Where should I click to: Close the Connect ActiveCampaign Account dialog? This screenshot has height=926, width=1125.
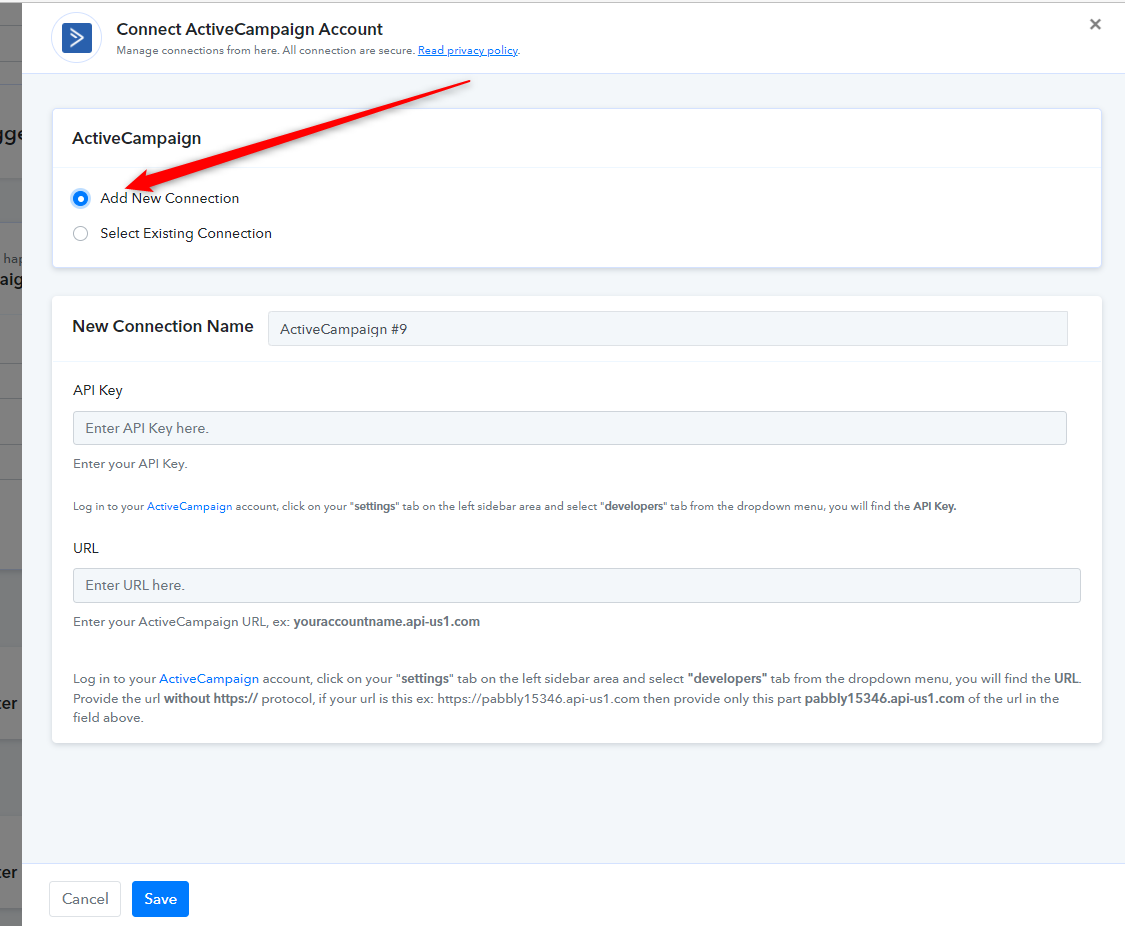coord(1095,24)
